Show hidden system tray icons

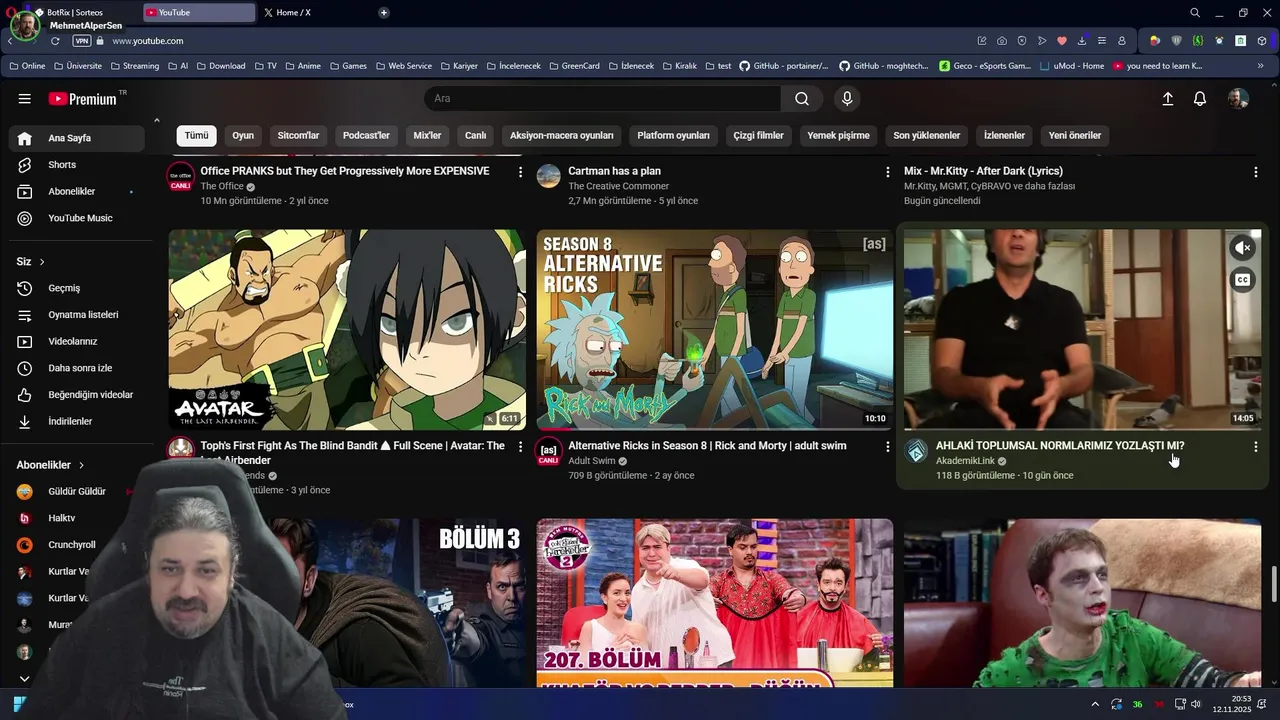pos(1095,705)
